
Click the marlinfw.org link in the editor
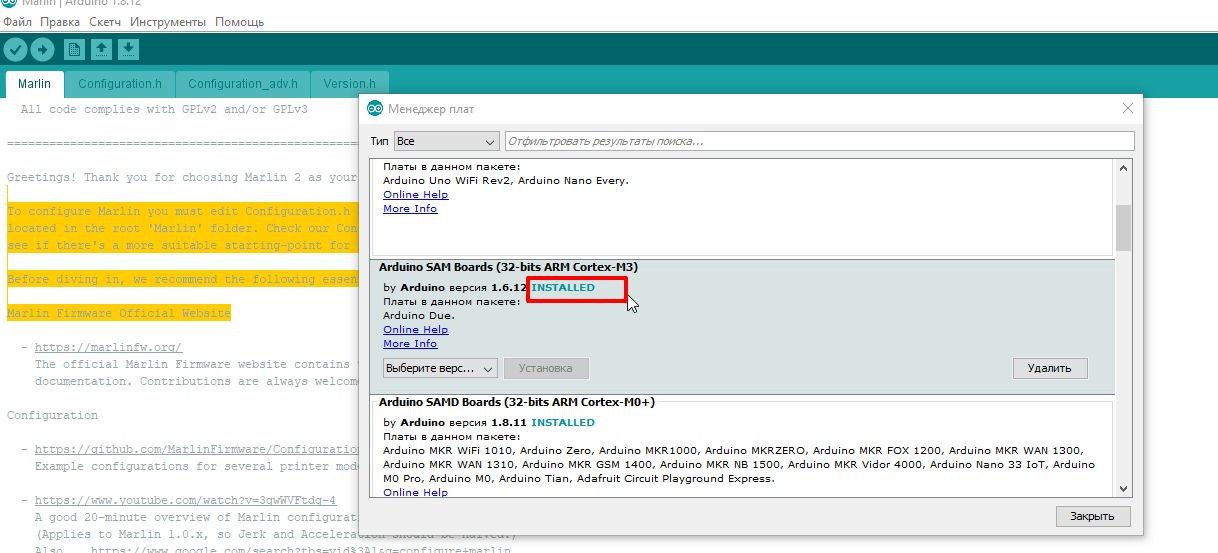[109, 347]
